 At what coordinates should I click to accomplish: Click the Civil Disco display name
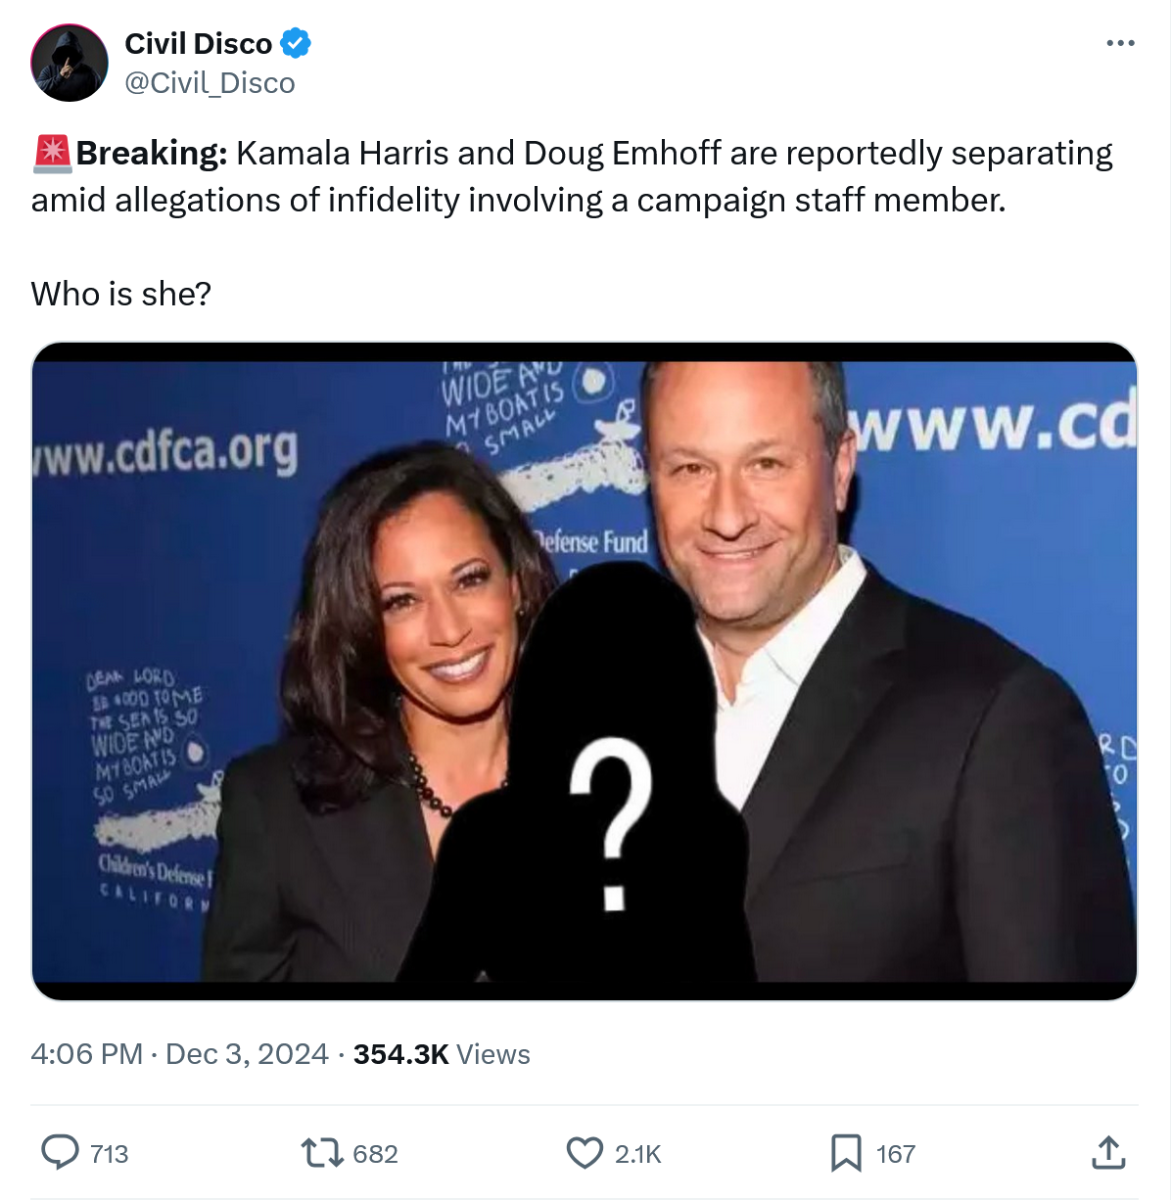click(x=198, y=43)
